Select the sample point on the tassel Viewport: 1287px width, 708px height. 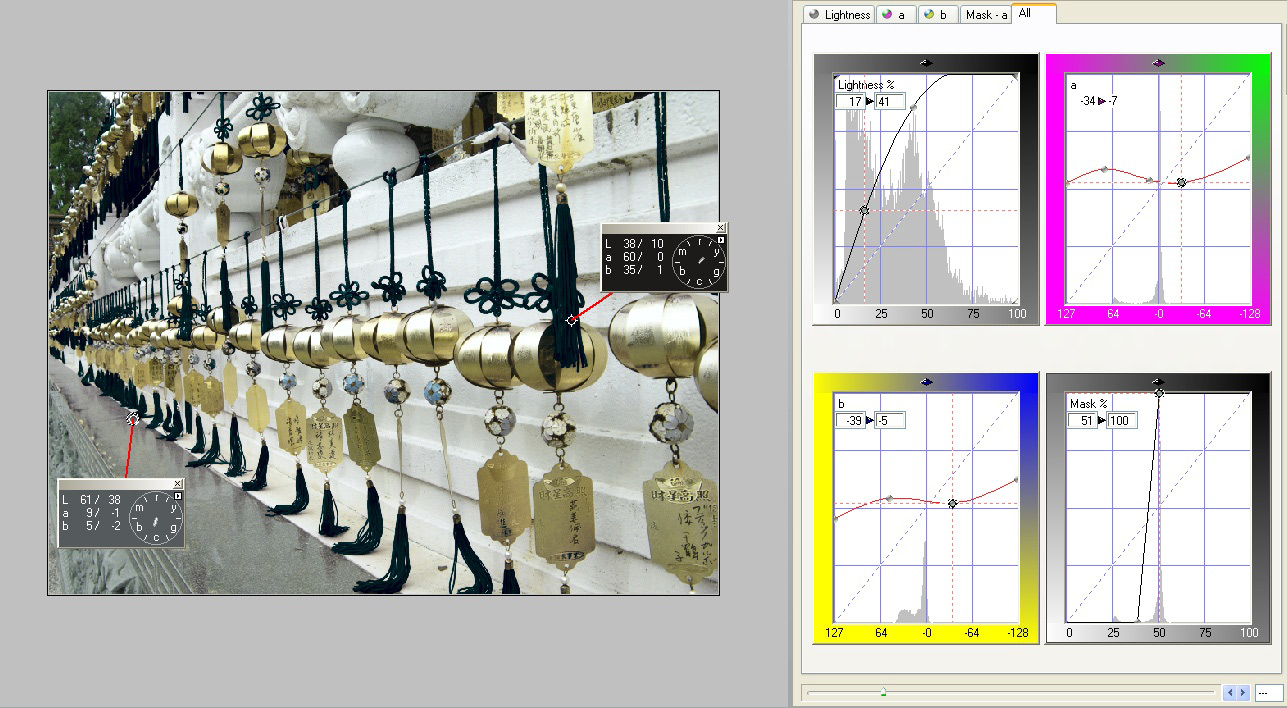tap(571, 320)
